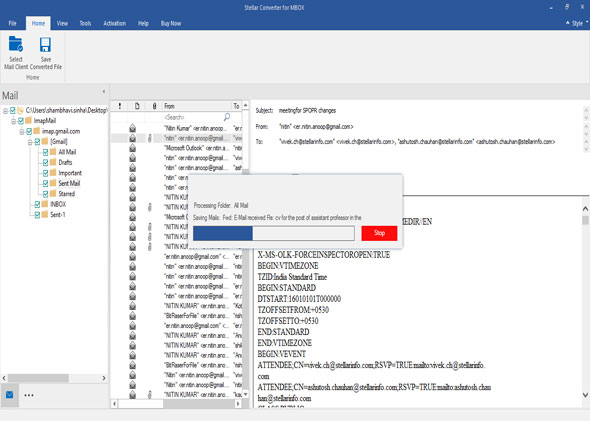
Task: Stop the mail saving process
Action: click(x=379, y=233)
